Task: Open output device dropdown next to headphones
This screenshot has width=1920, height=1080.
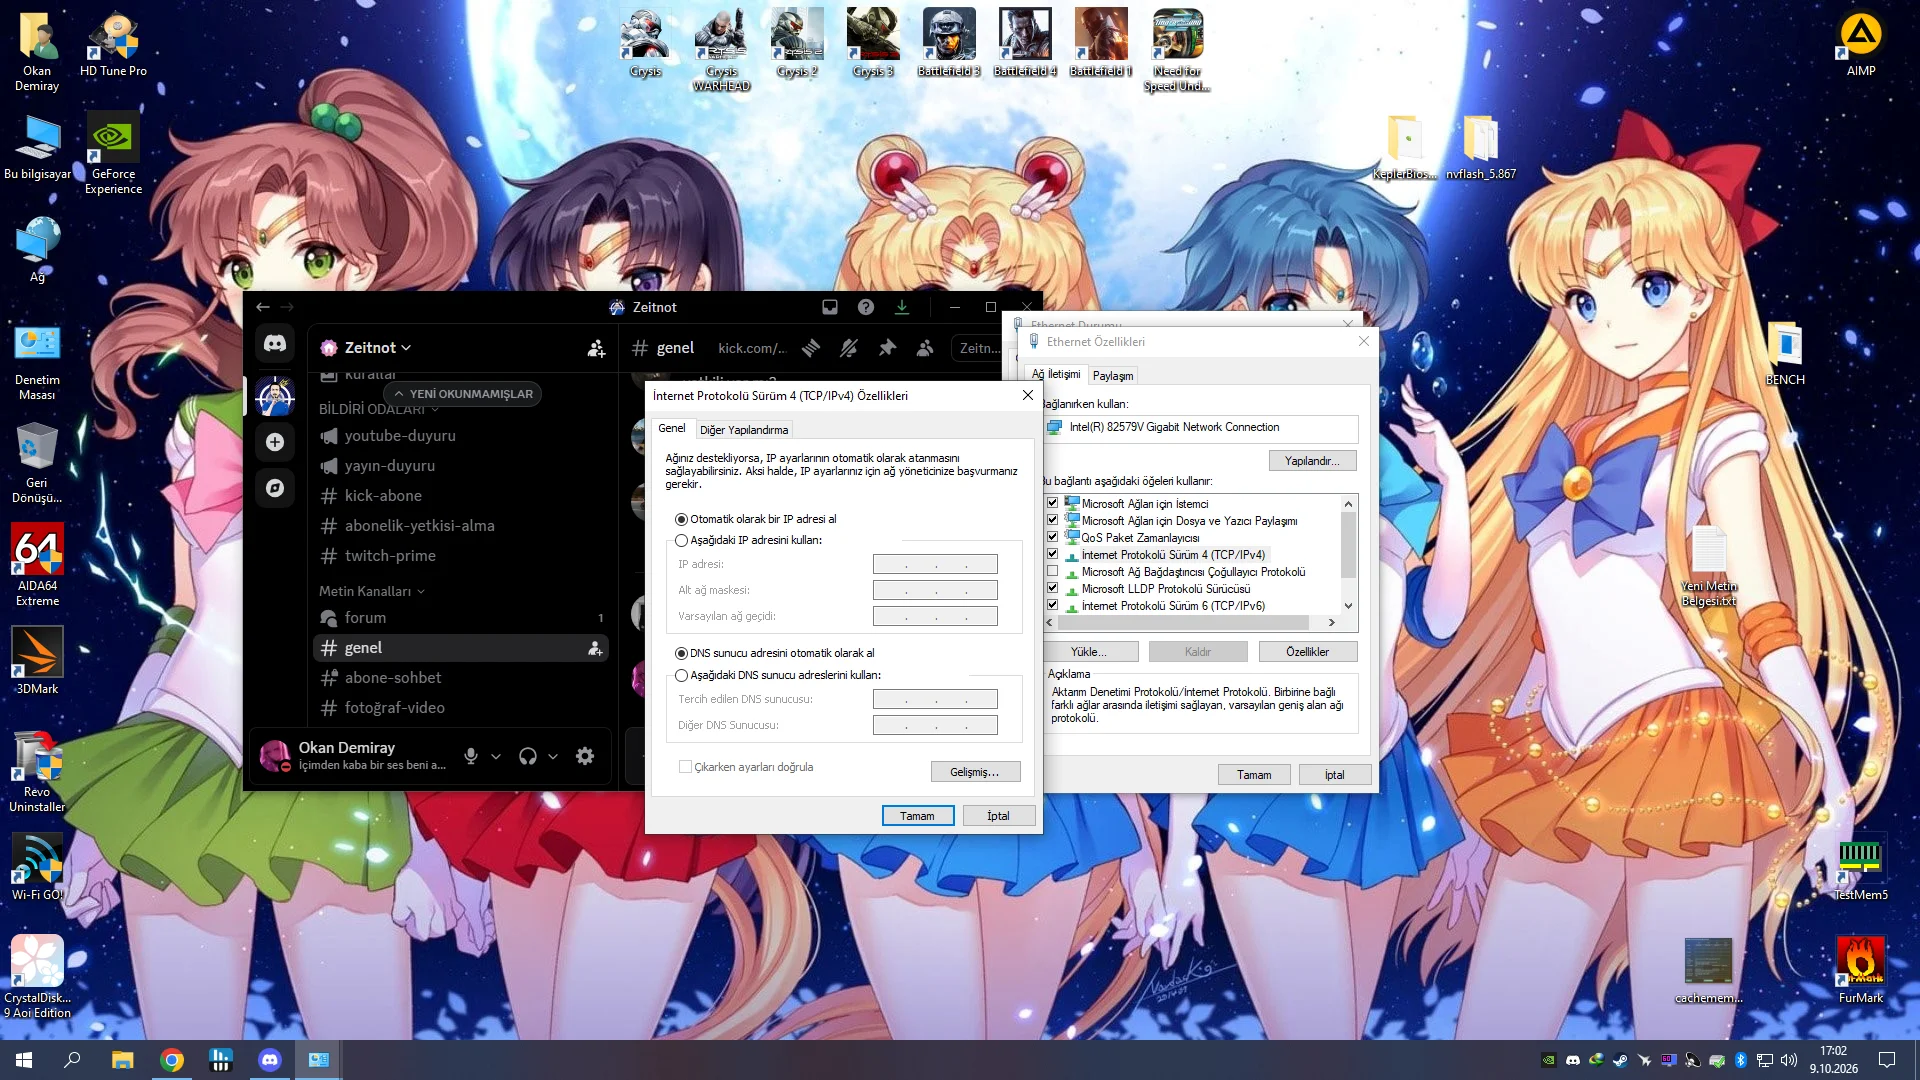Action: pyautogui.click(x=553, y=756)
